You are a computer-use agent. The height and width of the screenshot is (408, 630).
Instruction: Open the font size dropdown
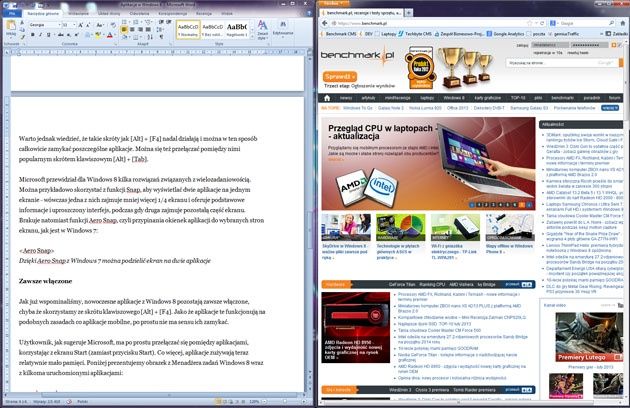pyautogui.click(x=74, y=25)
